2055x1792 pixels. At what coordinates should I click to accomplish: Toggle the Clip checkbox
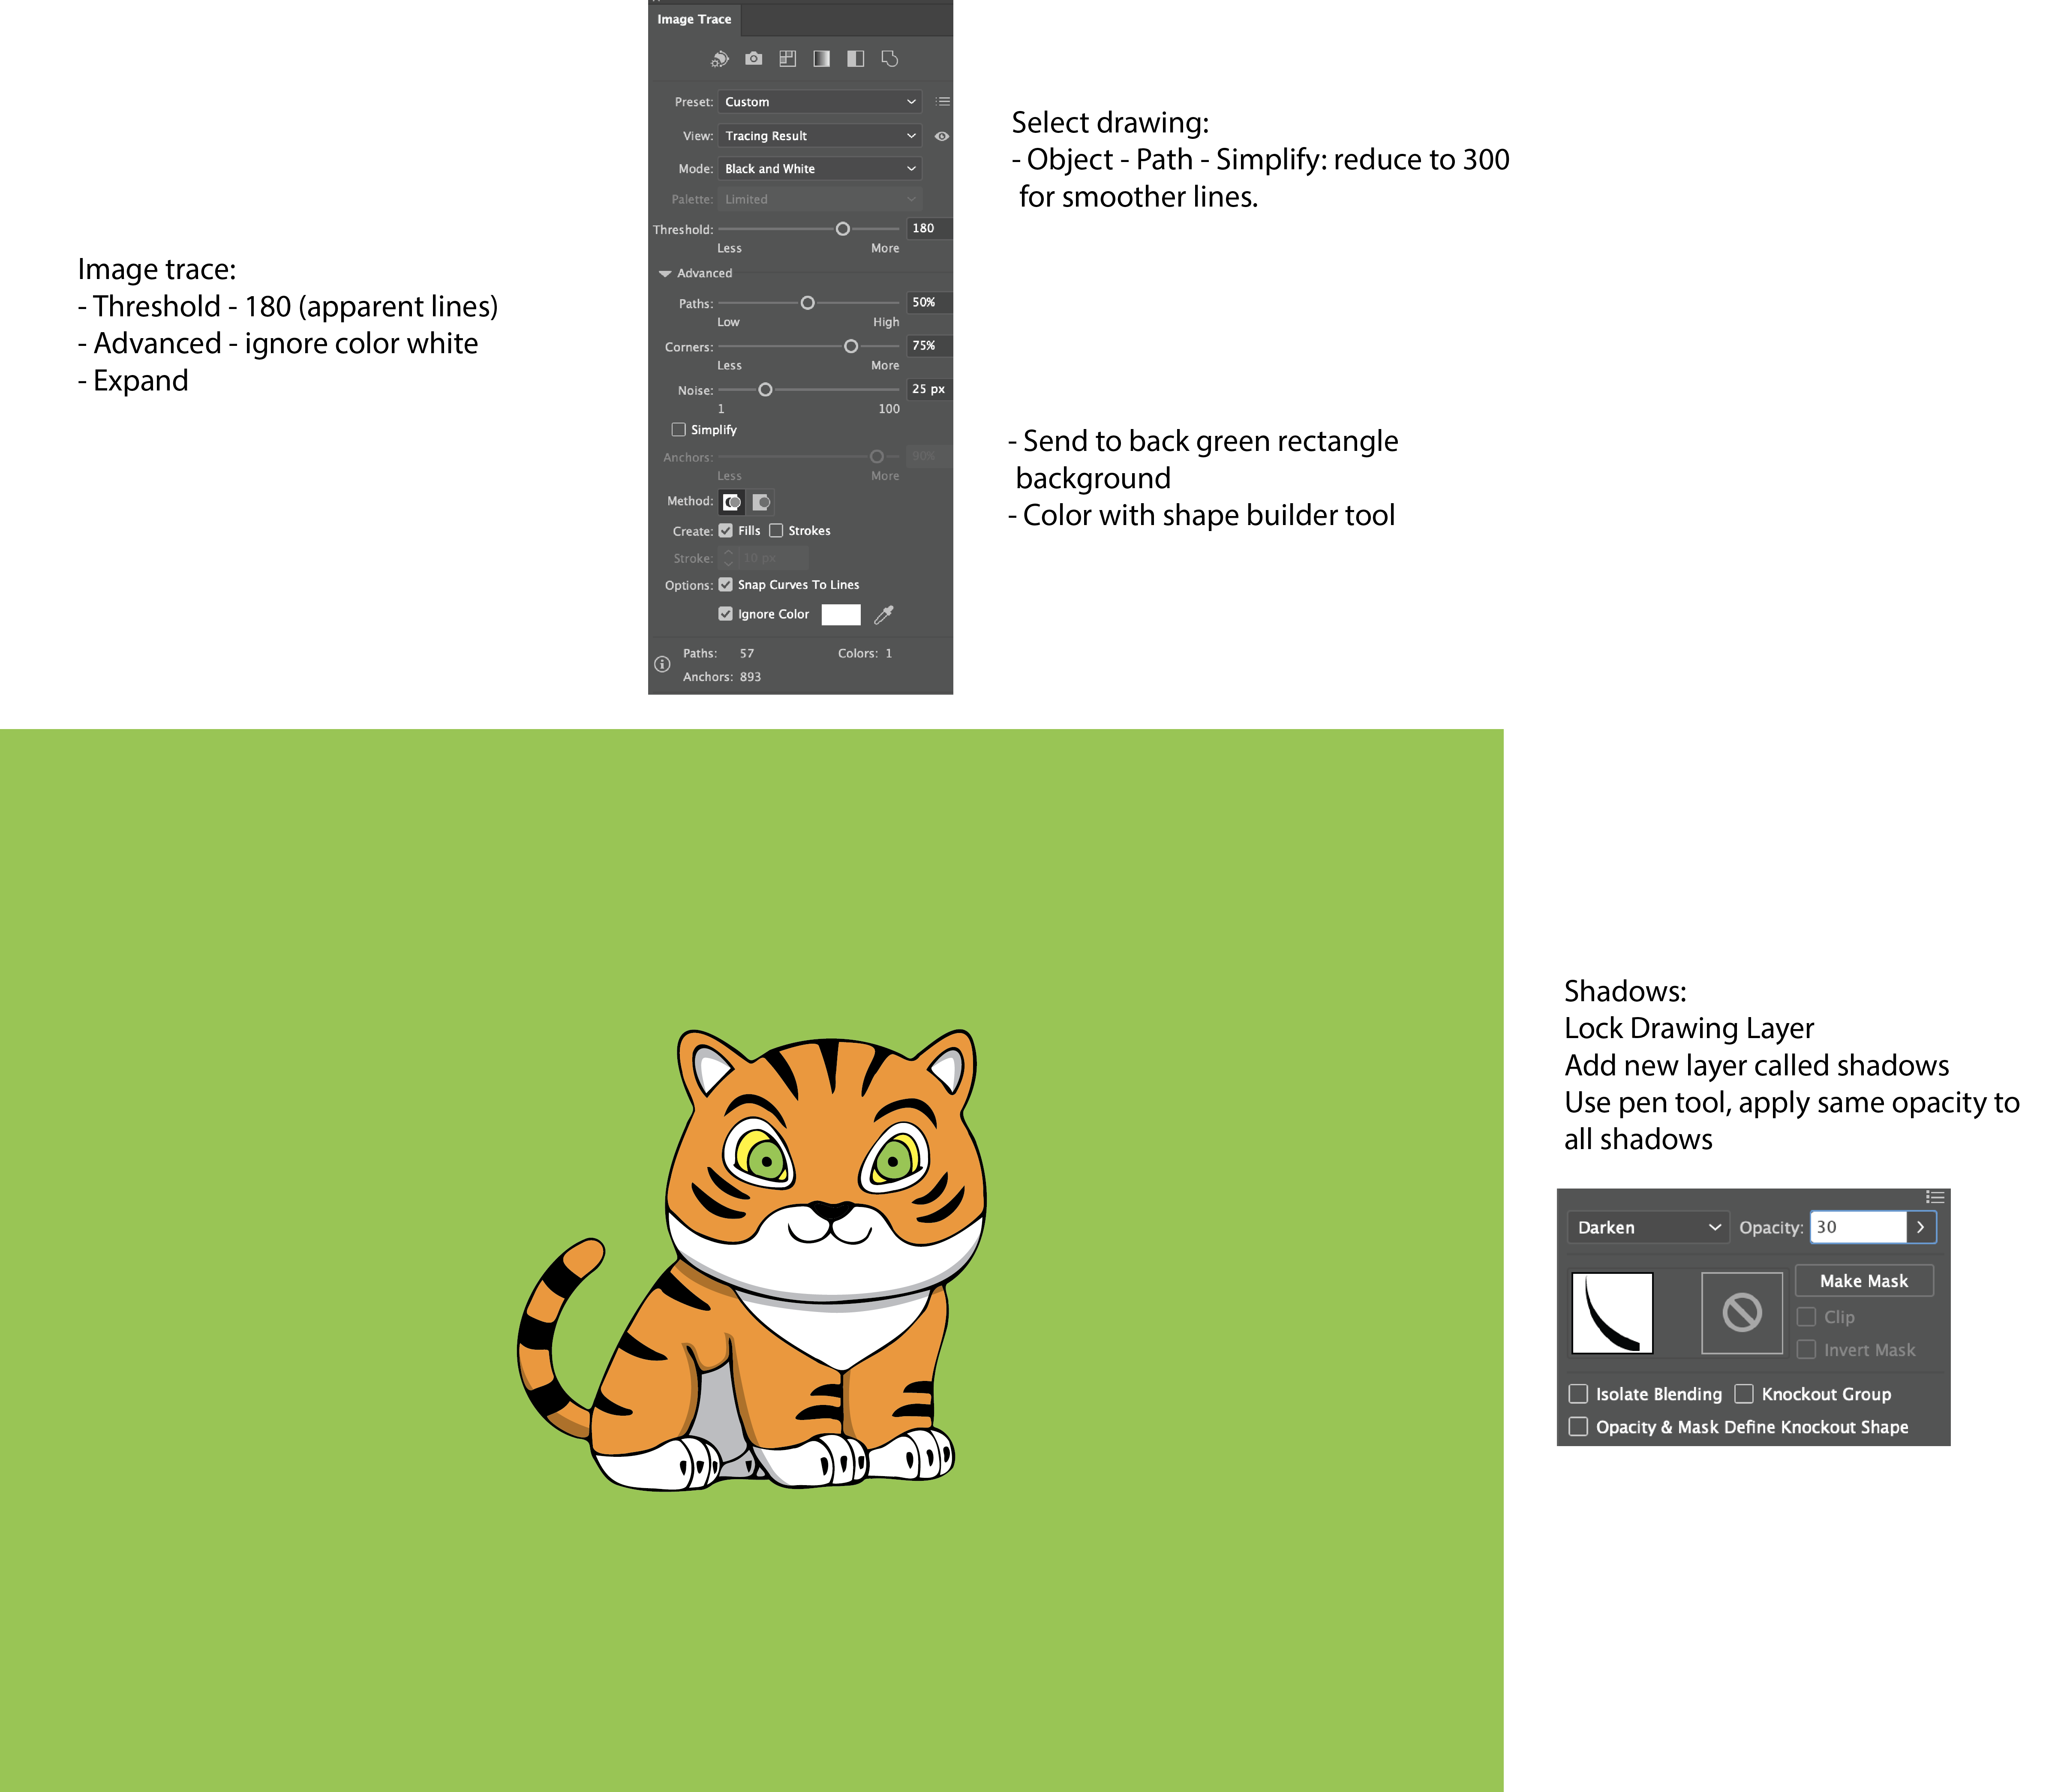pyautogui.click(x=1806, y=1317)
